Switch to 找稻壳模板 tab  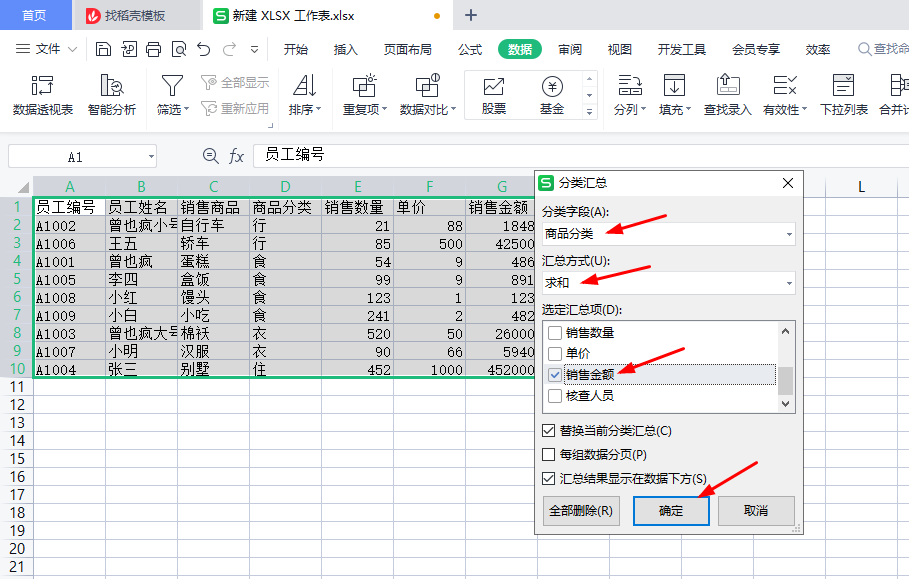coord(135,16)
